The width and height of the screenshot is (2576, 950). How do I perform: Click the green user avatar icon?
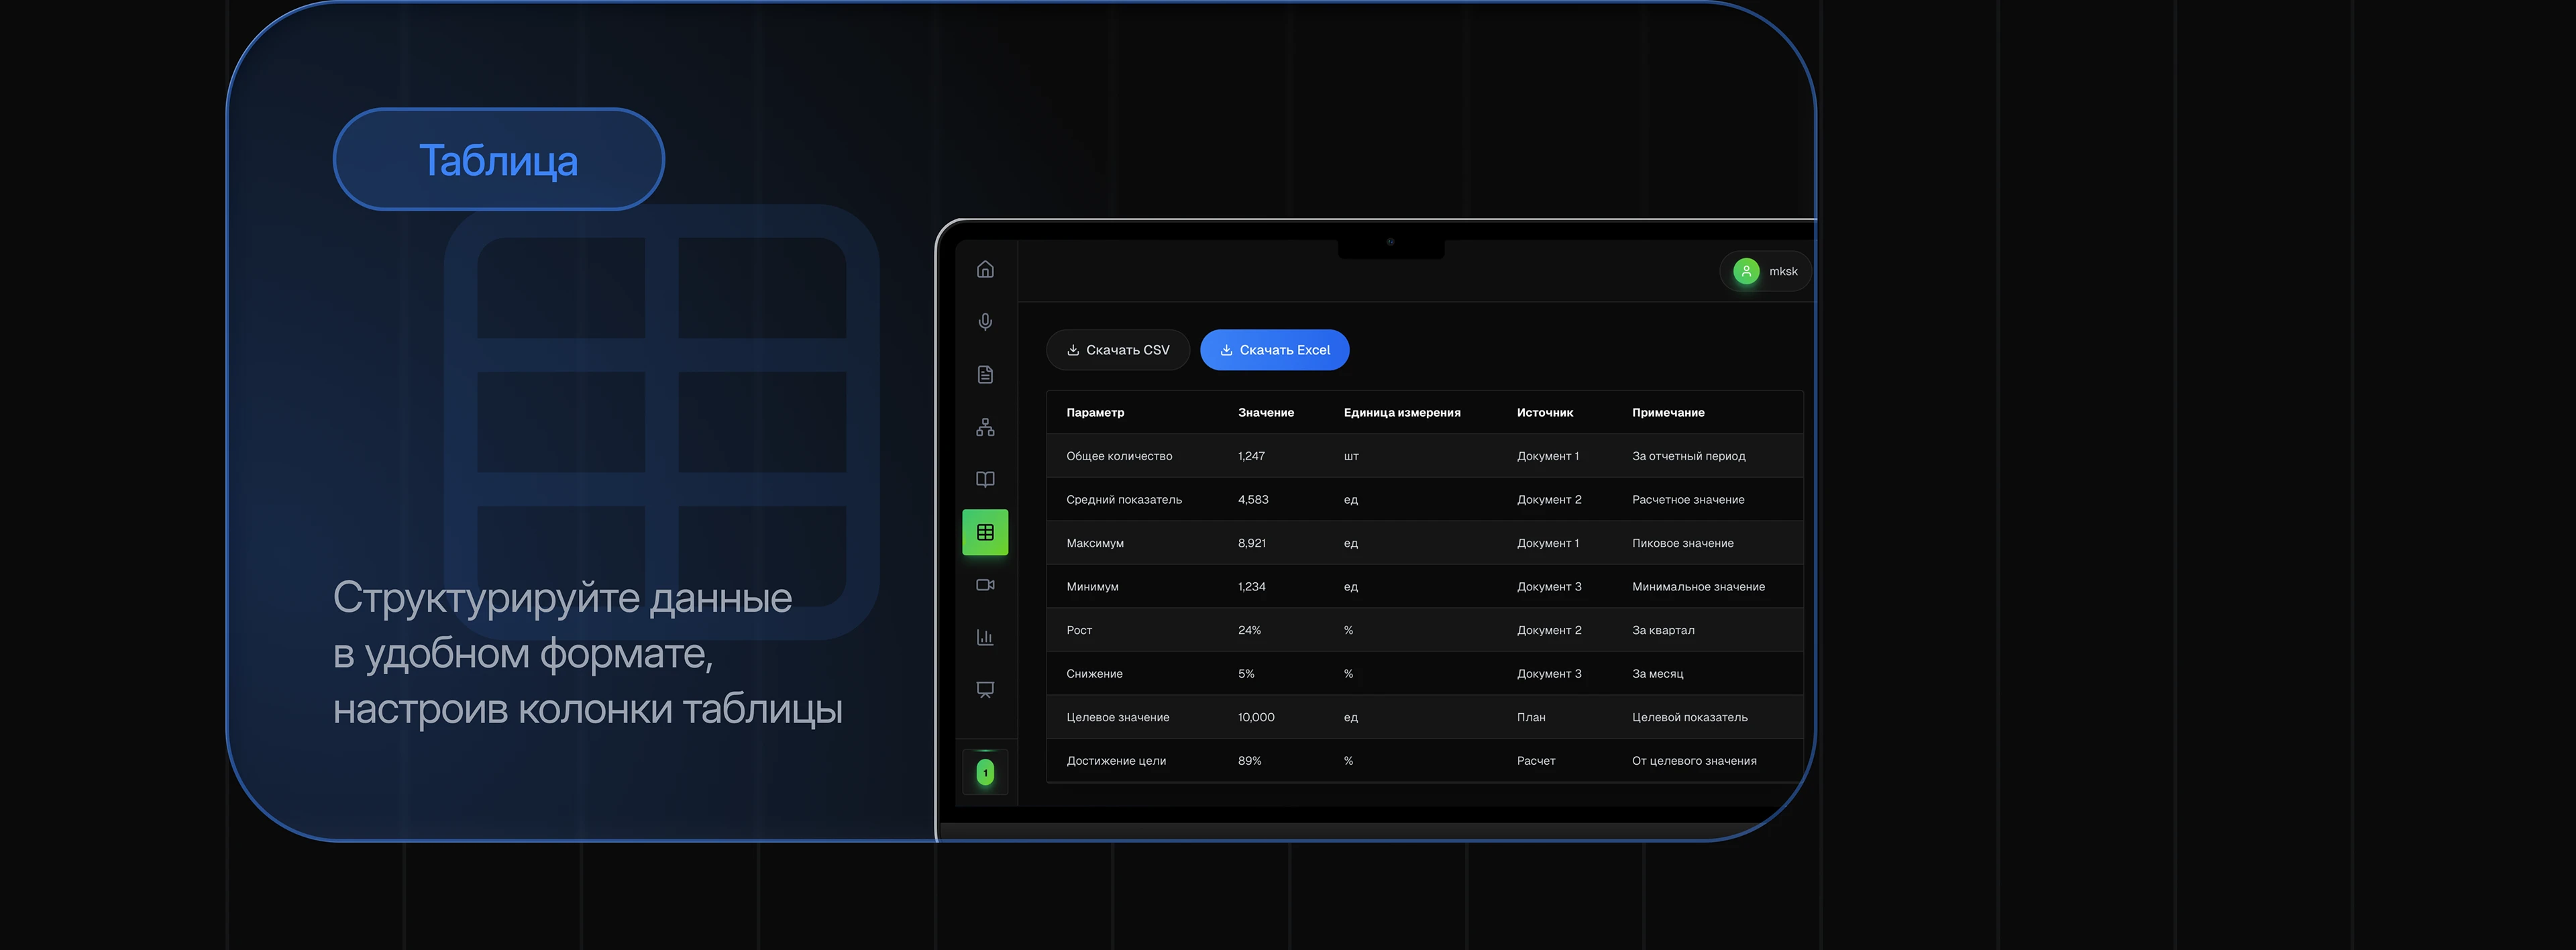click(1746, 271)
